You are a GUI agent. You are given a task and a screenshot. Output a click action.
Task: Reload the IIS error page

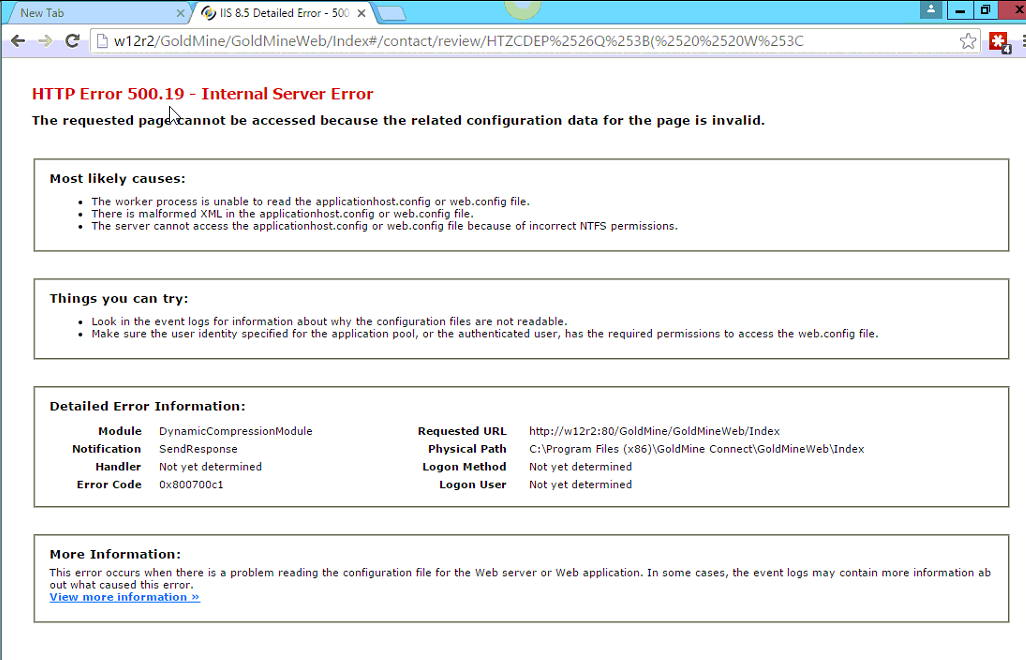coord(72,41)
